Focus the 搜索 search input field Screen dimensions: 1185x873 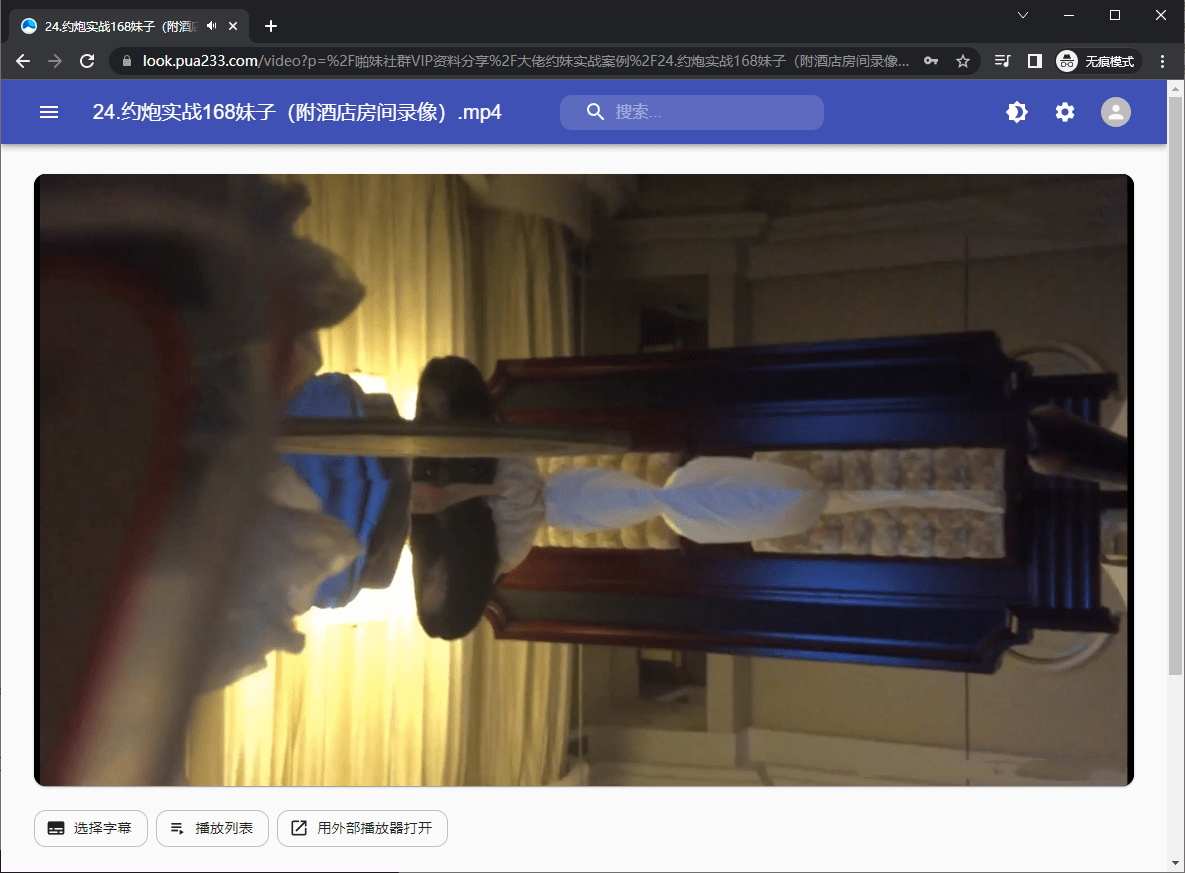click(710, 112)
